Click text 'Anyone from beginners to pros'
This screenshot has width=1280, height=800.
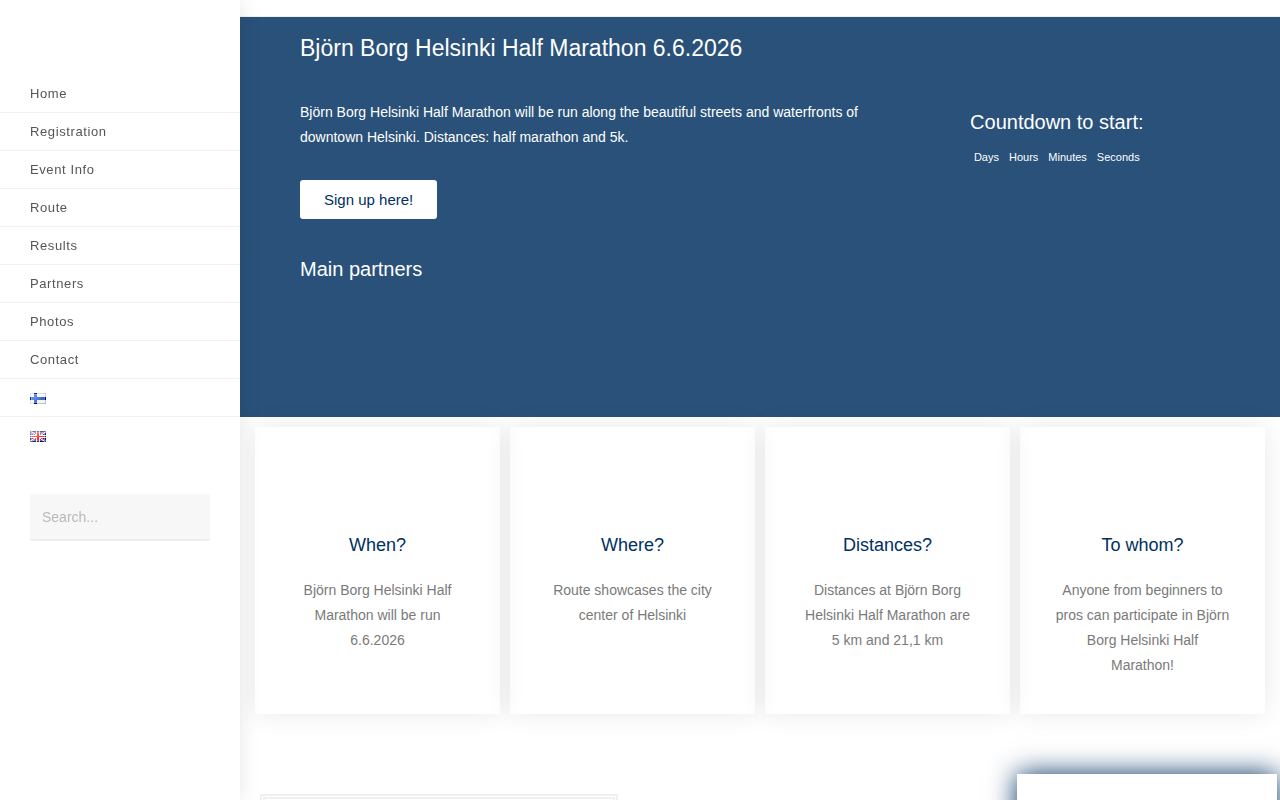1142,628
